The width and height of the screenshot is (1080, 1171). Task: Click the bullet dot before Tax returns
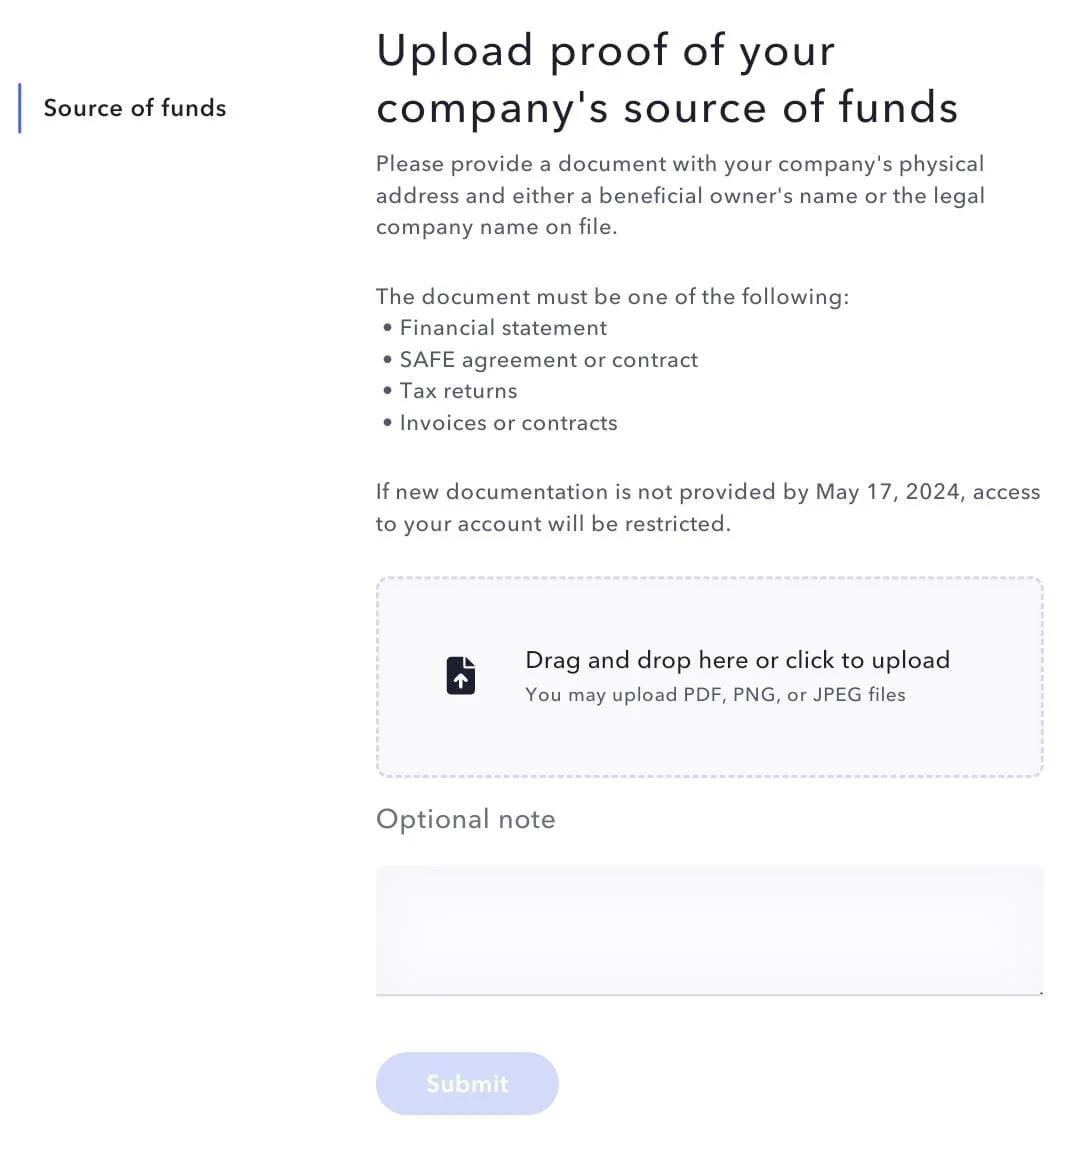click(x=387, y=391)
